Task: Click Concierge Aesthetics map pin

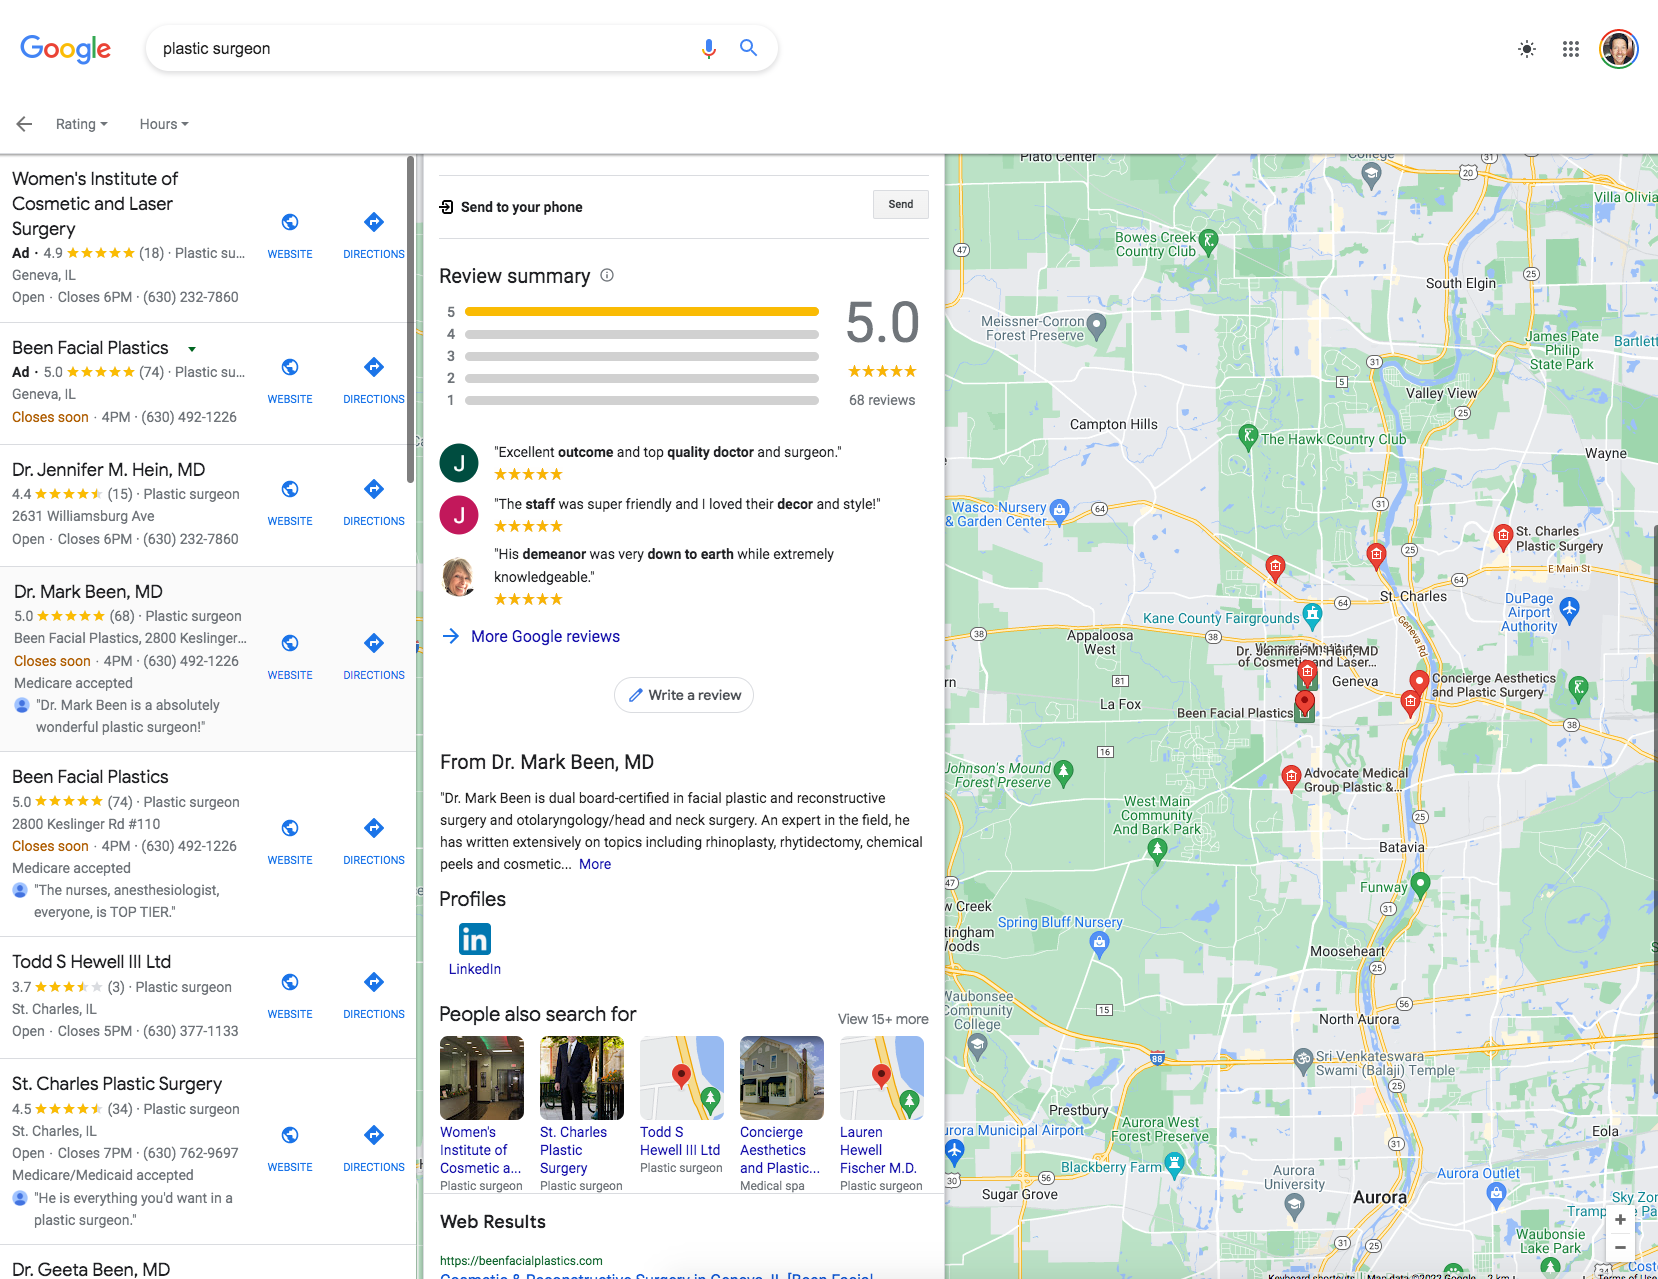Action: pyautogui.click(x=1419, y=682)
